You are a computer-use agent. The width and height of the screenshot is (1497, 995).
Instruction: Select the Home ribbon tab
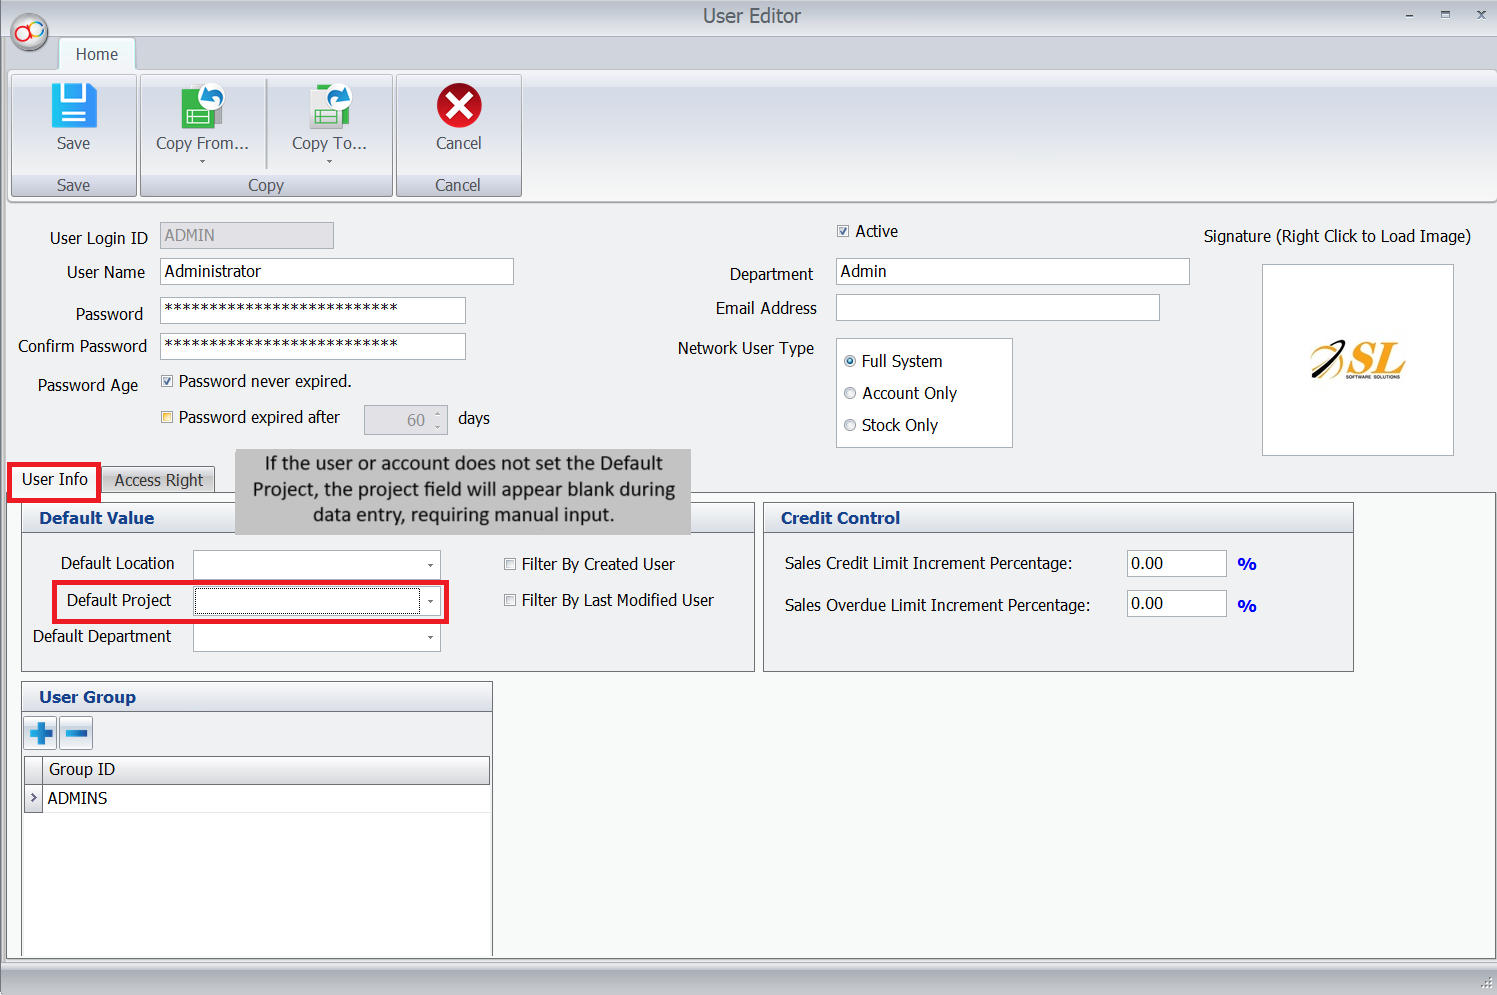click(97, 55)
